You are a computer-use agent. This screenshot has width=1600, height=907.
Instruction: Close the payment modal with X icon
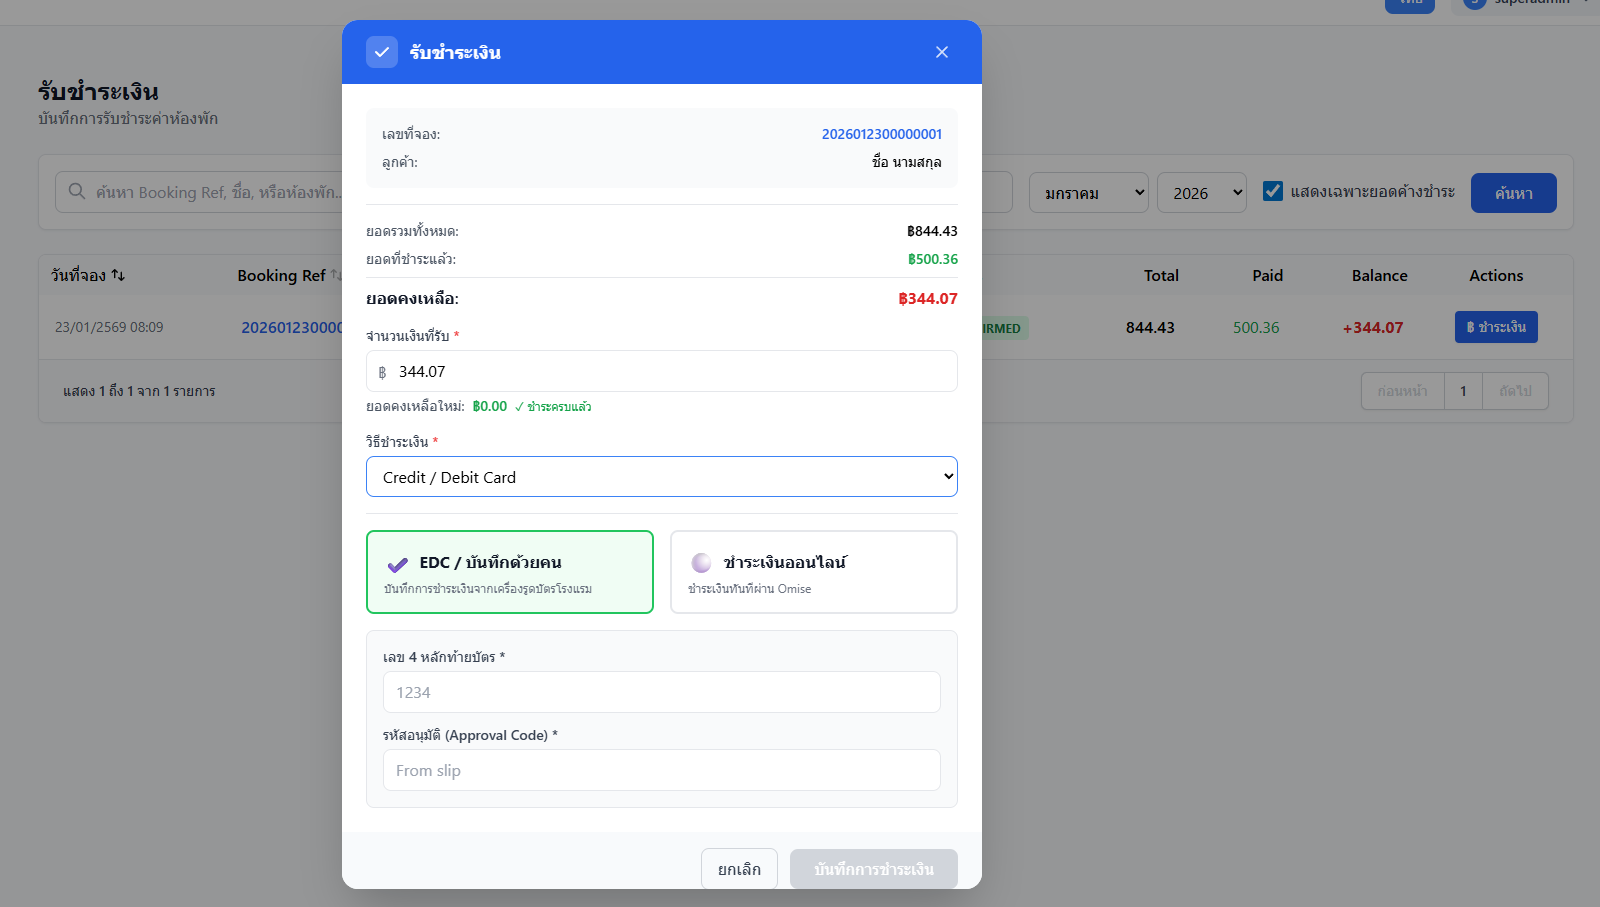pos(941,52)
